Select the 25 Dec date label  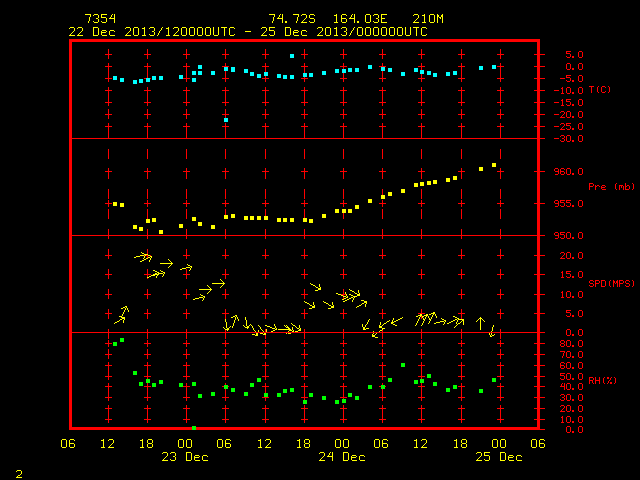pos(499,457)
